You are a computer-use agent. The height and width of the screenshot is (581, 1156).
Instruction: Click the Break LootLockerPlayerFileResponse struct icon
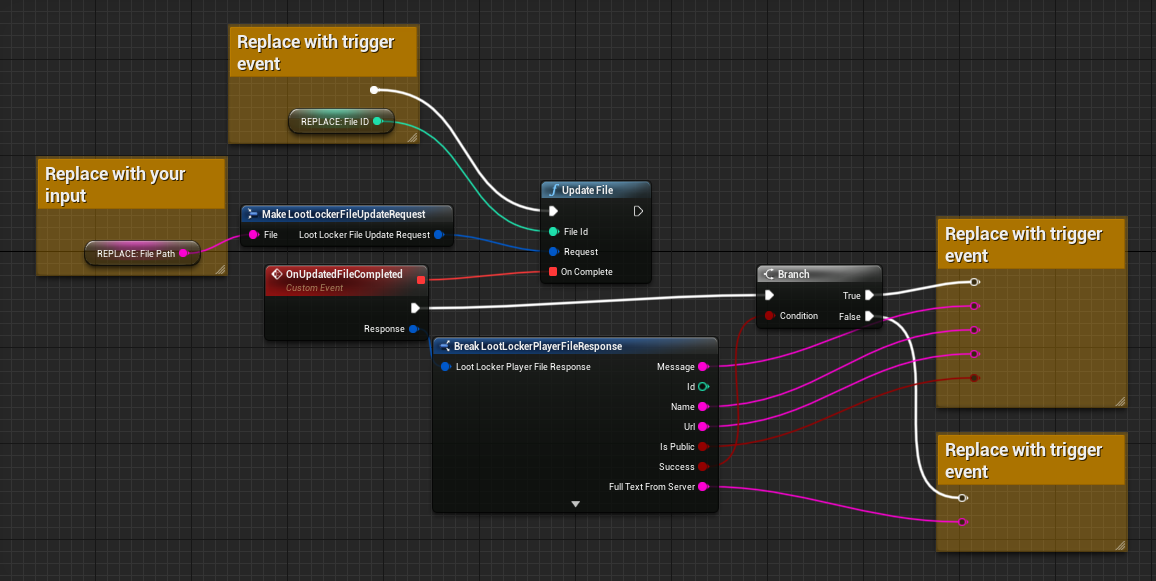[444, 346]
